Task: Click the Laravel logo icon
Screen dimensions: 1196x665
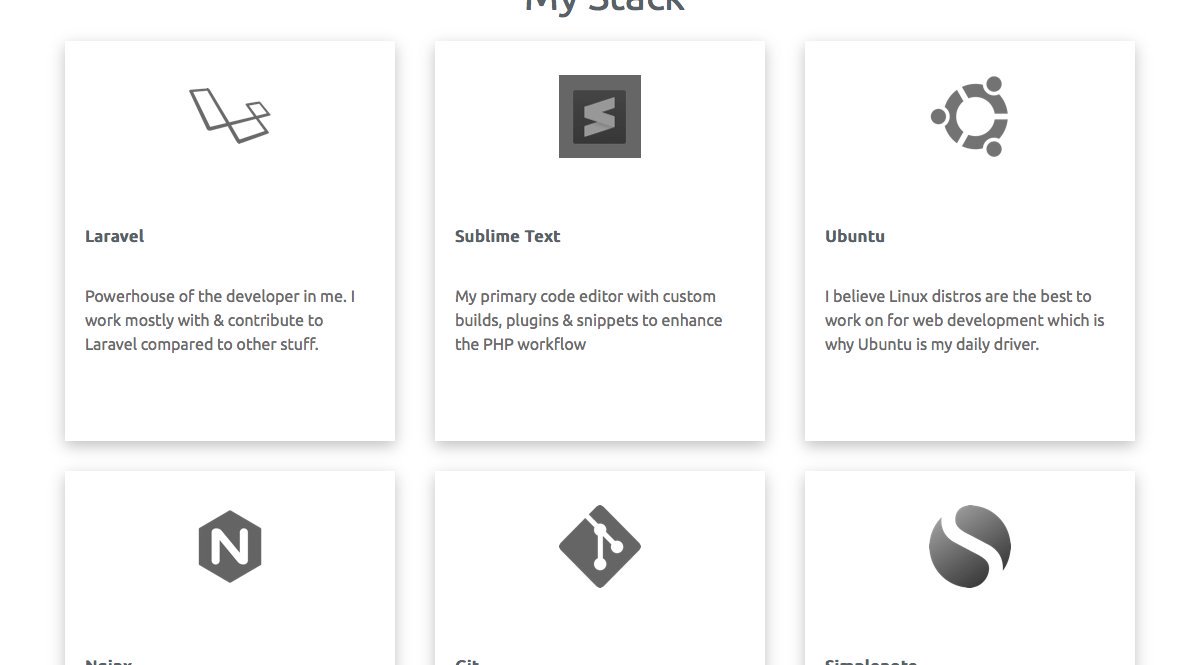Action: 229,115
